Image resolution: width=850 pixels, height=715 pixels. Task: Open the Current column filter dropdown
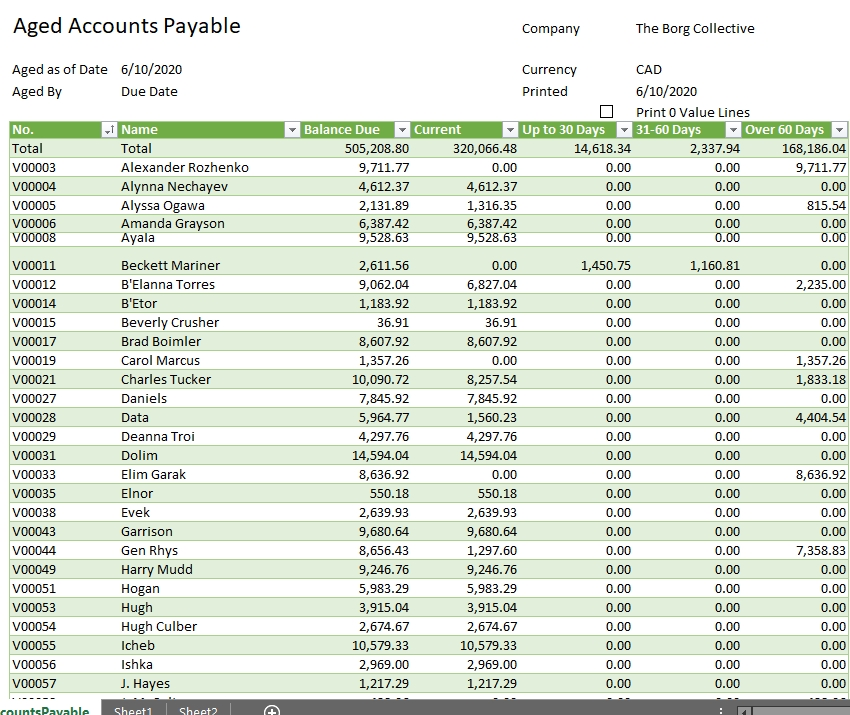pos(510,130)
